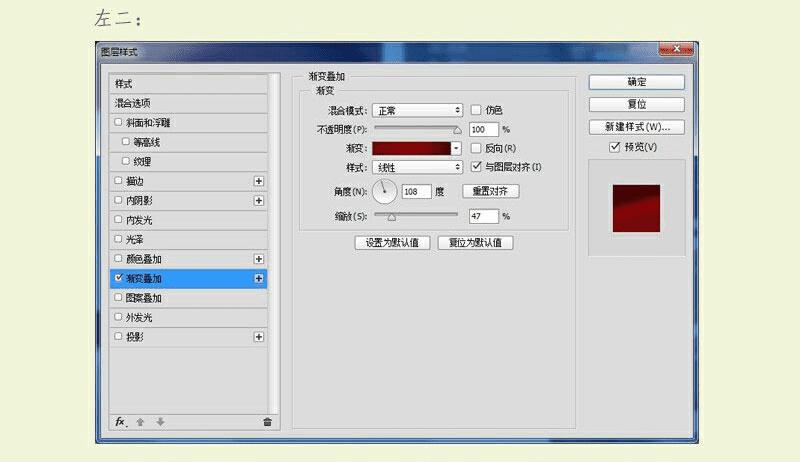Add another 颜色叠加 effect with plus icon

click(x=259, y=259)
